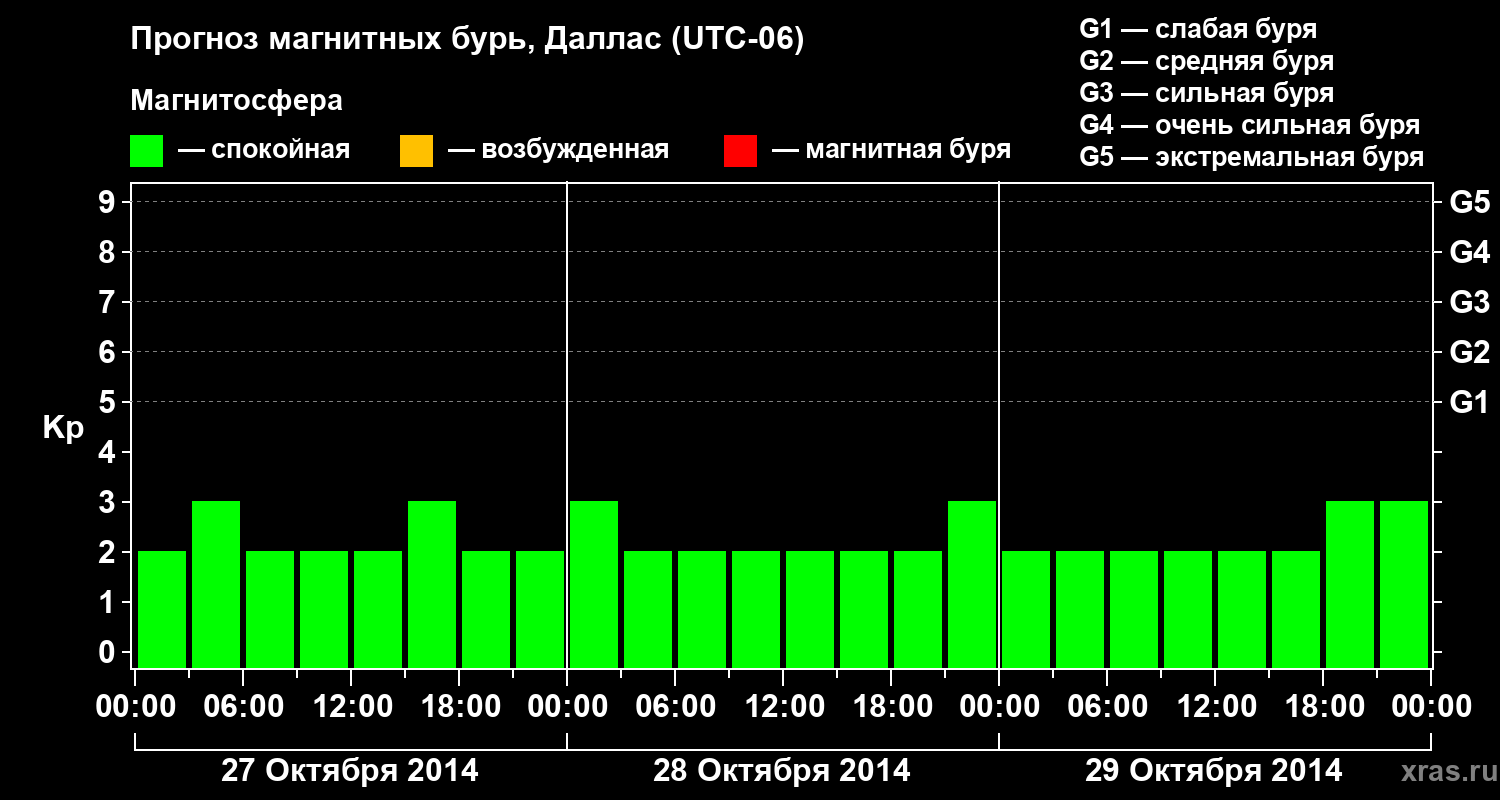Click the '12:00' time label under 27 Октября

[x=351, y=707]
